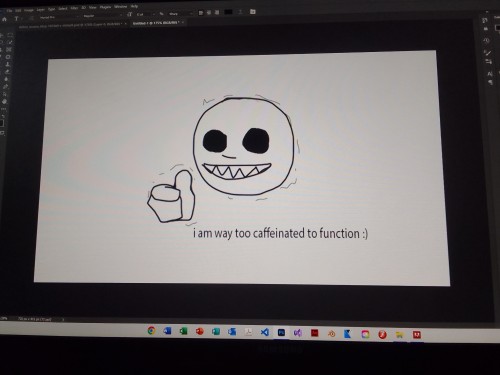Open Outlook from the taskbar
Screen dimensions: 500x375
tap(232, 332)
